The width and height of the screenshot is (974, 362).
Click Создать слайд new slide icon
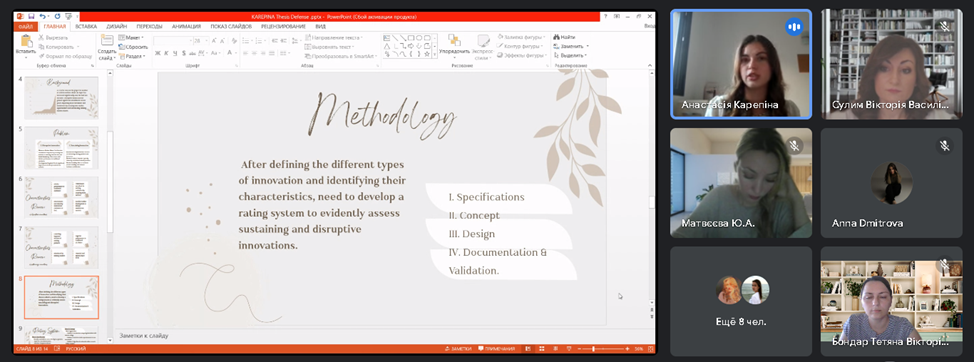pyautogui.click(x=107, y=40)
